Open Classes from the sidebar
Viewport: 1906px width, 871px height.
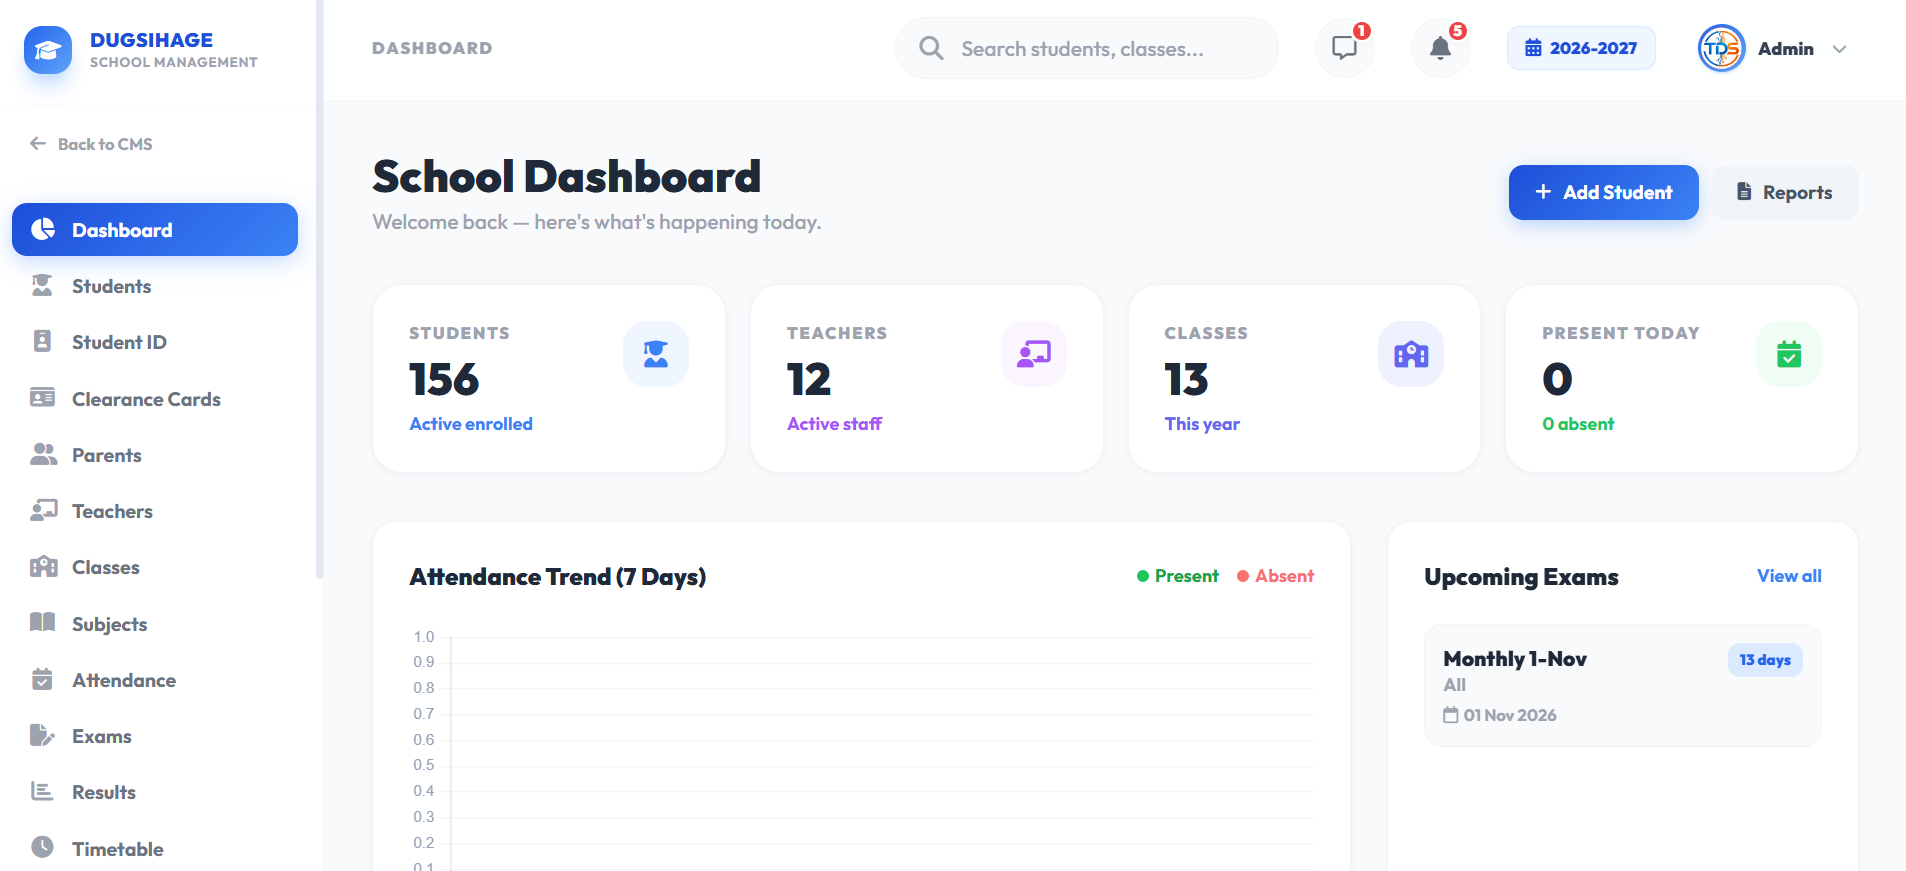(155, 567)
